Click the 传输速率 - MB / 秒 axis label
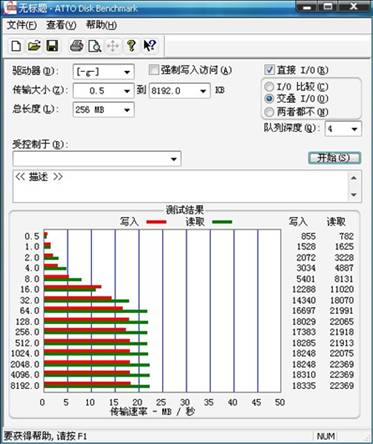This screenshot has width=373, height=444. pos(152,412)
